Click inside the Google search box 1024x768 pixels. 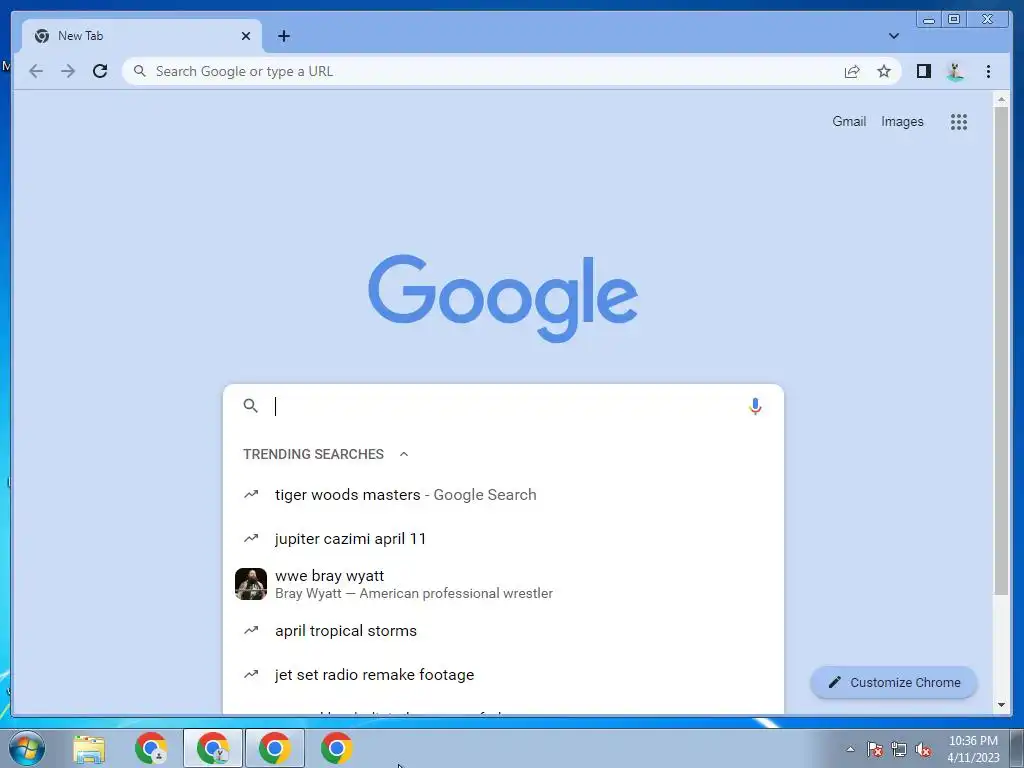pyautogui.click(x=503, y=406)
